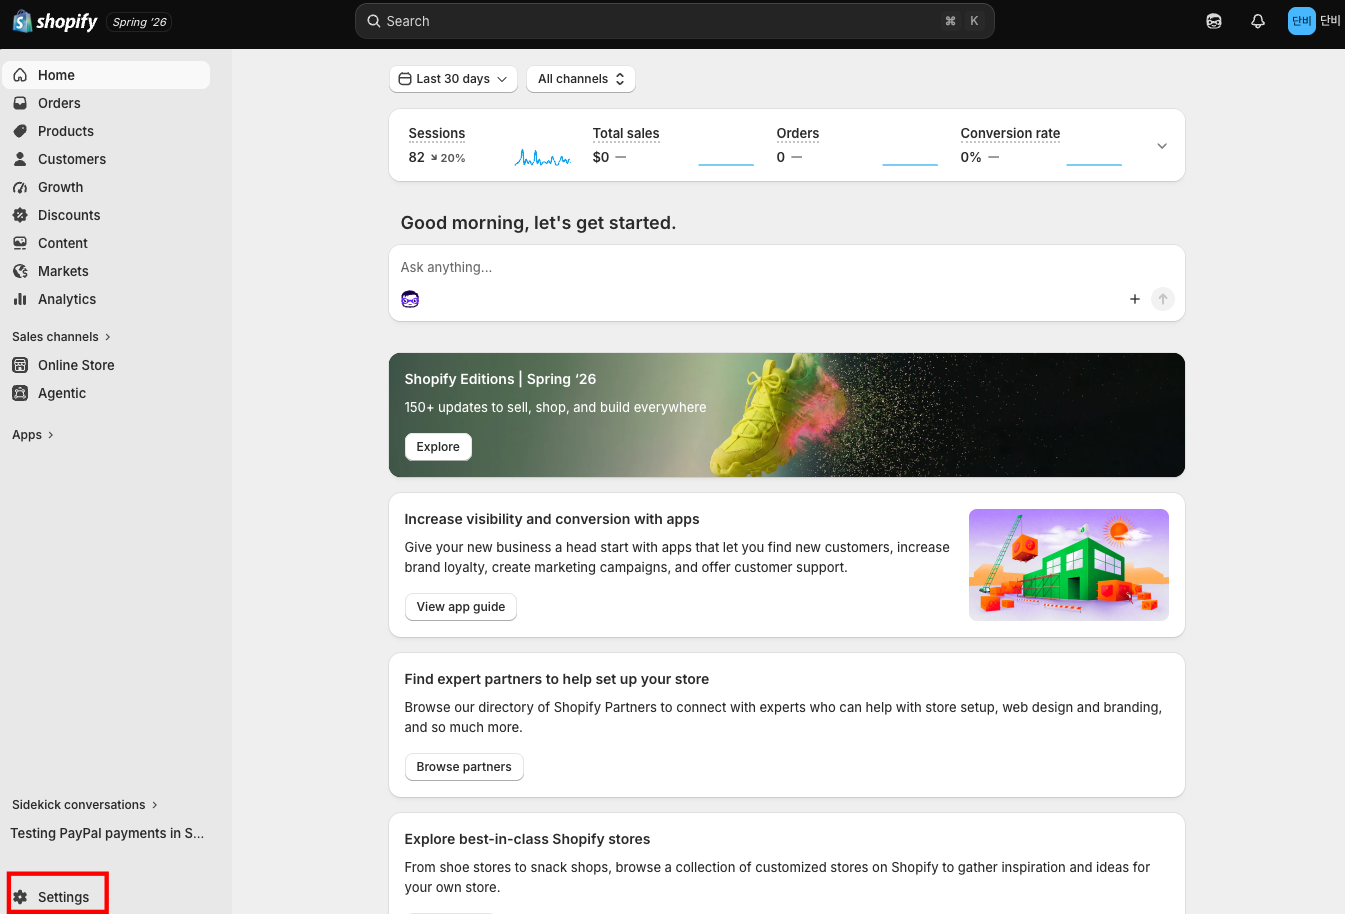Viewport: 1345px width, 914px height.
Task: Click the Markets globe icon
Action: click(x=20, y=271)
